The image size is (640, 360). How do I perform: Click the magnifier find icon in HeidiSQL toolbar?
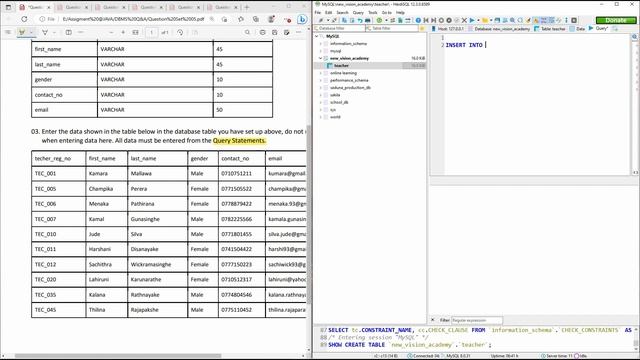click(512, 20)
